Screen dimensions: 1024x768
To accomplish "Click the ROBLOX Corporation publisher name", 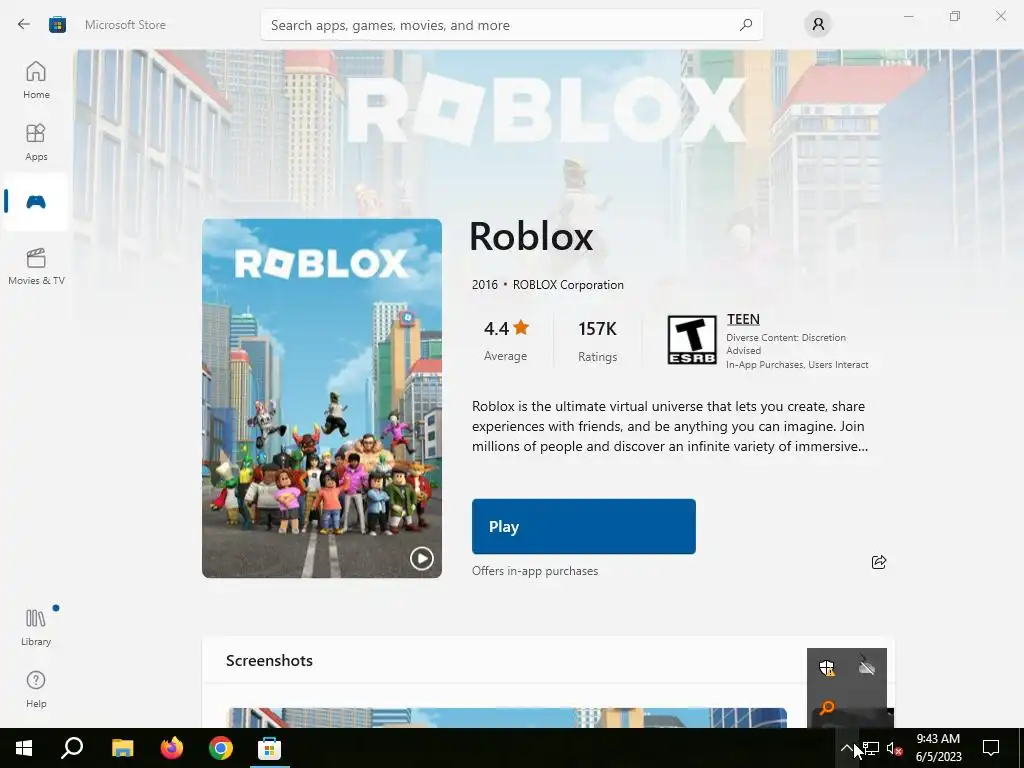I will [x=568, y=285].
